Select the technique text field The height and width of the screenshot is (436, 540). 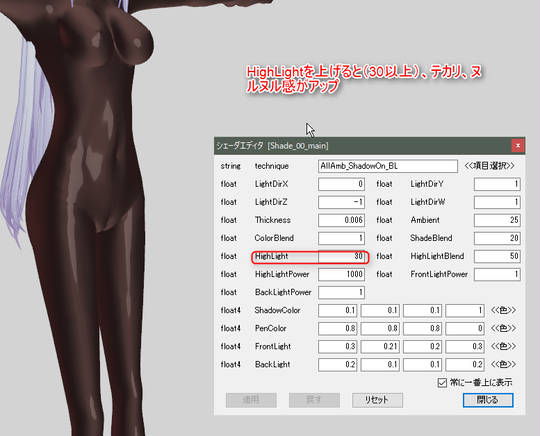coord(388,166)
